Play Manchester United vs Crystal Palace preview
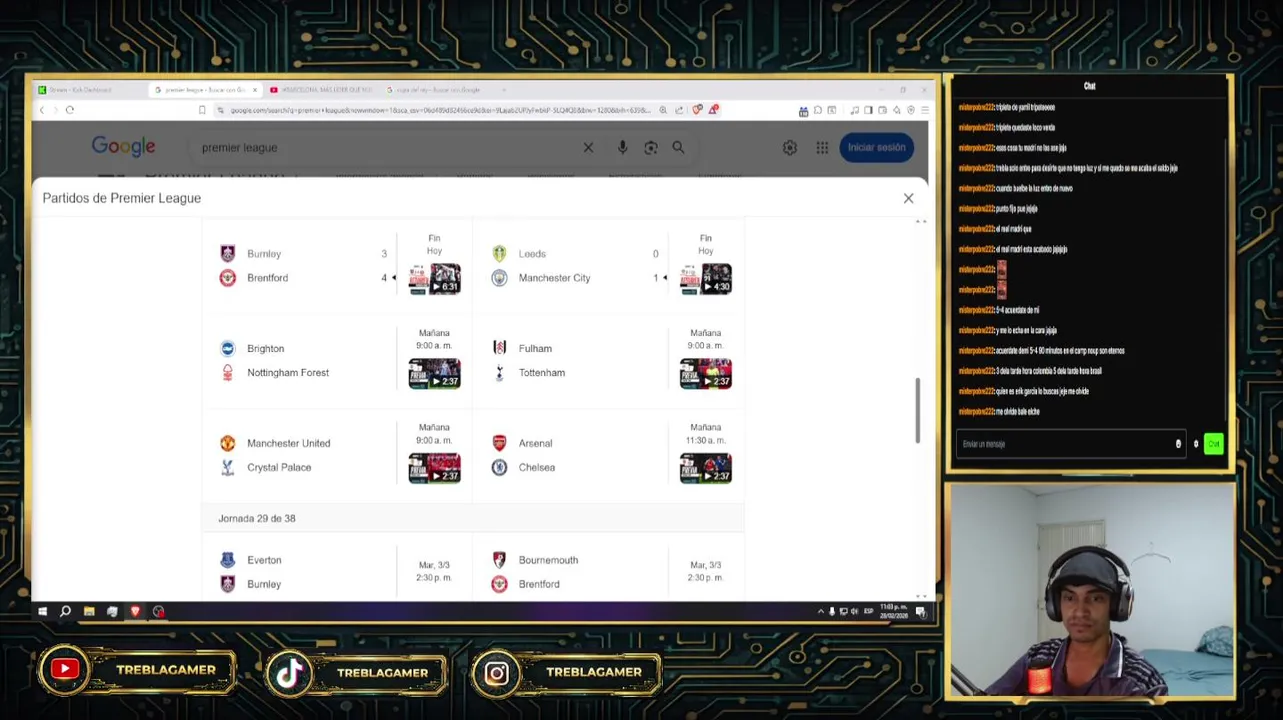This screenshot has width=1283, height=720. (x=434, y=468)
